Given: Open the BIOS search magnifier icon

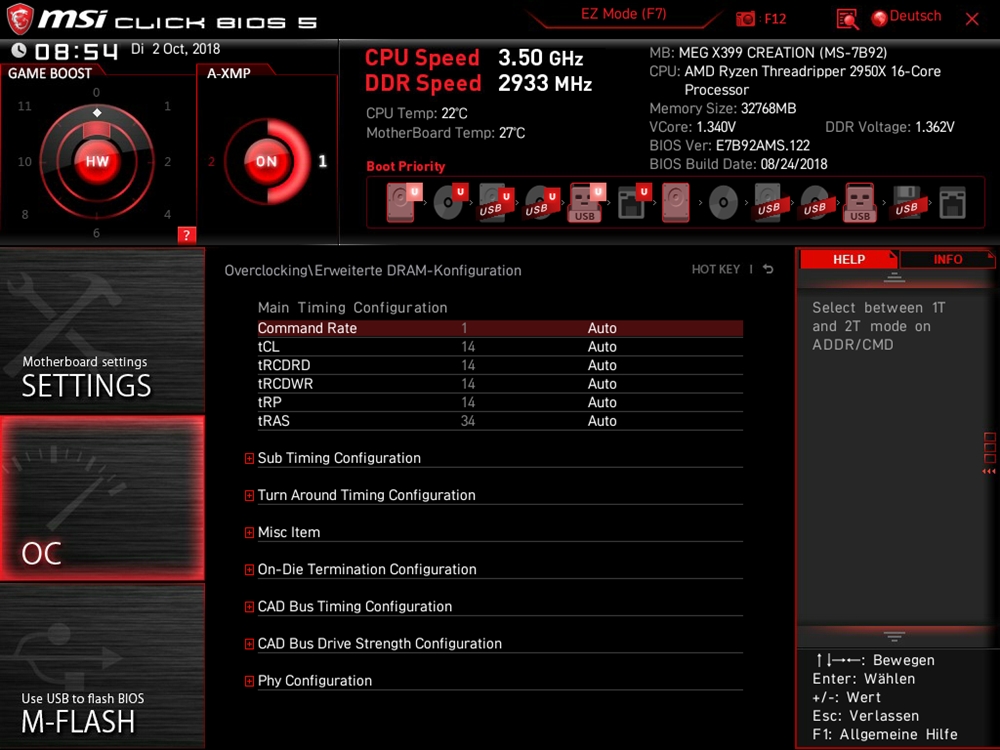Looking at the screenshot, I should coord(847,19).
